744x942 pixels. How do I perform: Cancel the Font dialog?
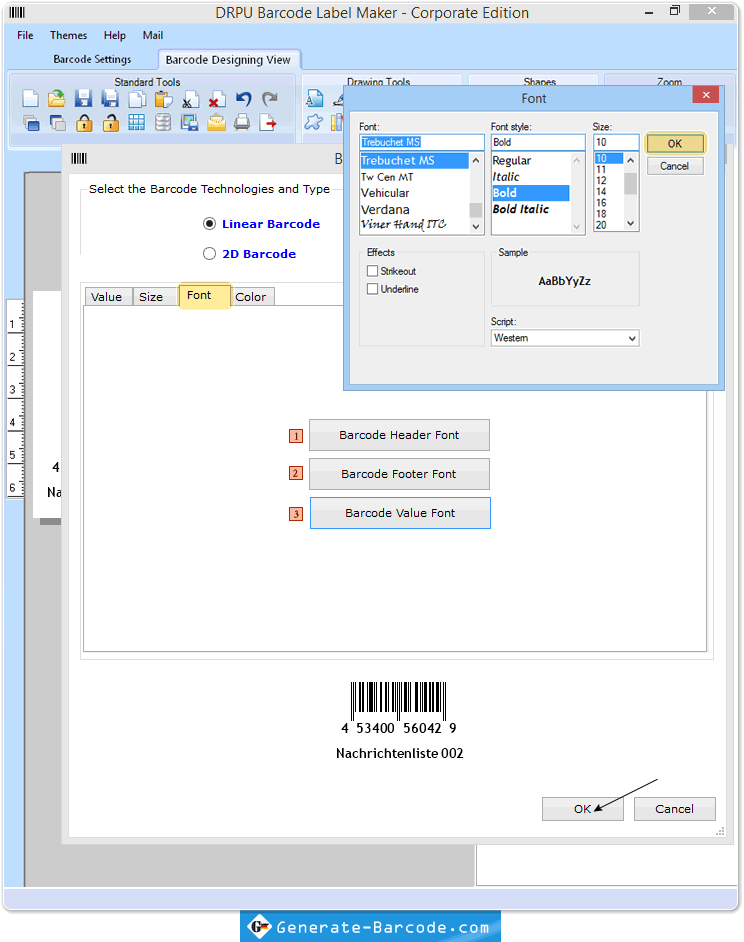pos(675,166)
